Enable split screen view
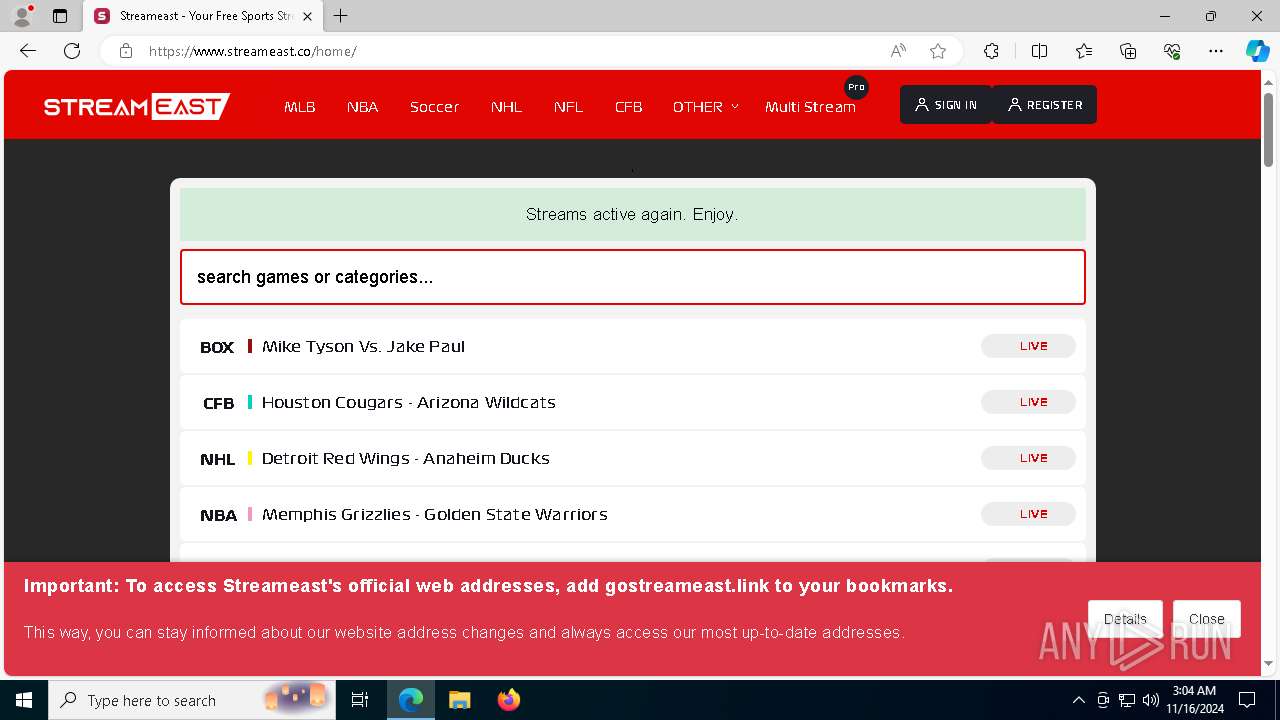The height and width of the screenshot is (720, 1280). [1039, 51]
